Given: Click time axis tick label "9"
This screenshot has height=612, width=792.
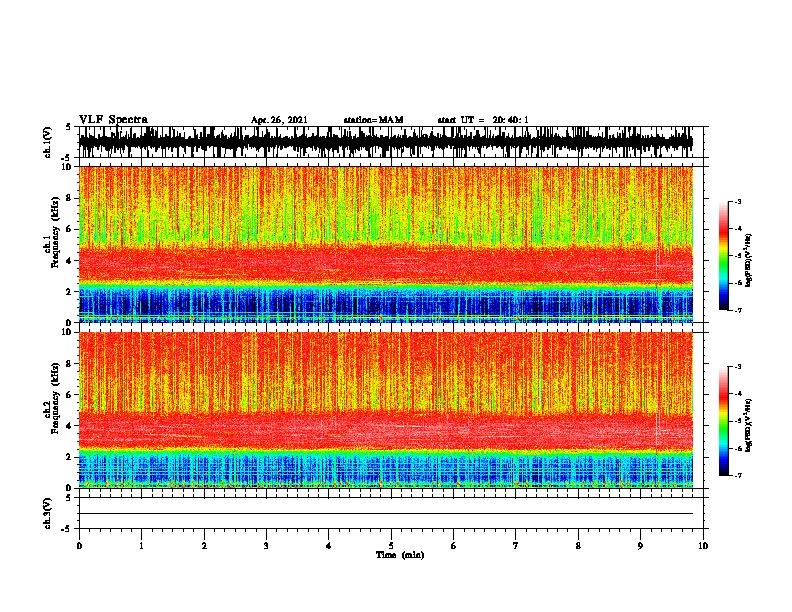Looking at the screenshot, I should coord(640,545).
